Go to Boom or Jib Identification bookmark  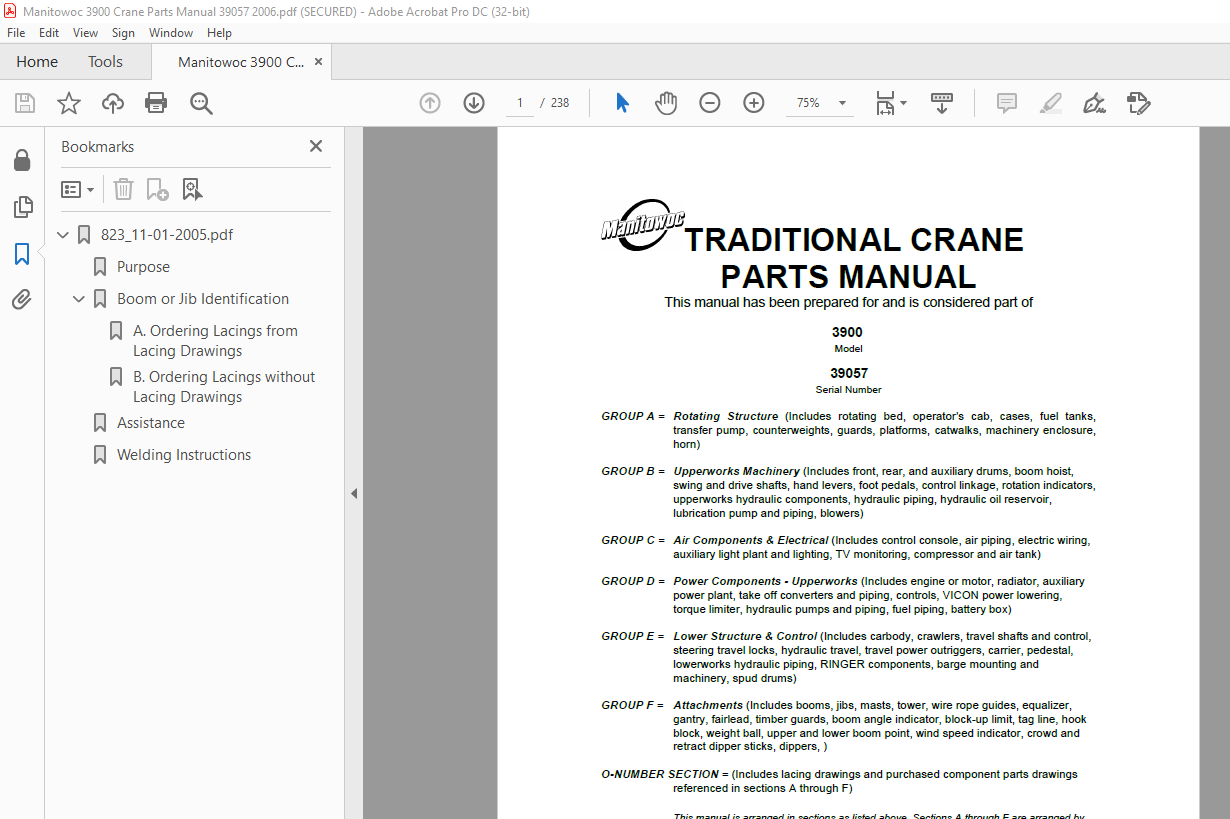pyautogui.click(x=203, y=299)
